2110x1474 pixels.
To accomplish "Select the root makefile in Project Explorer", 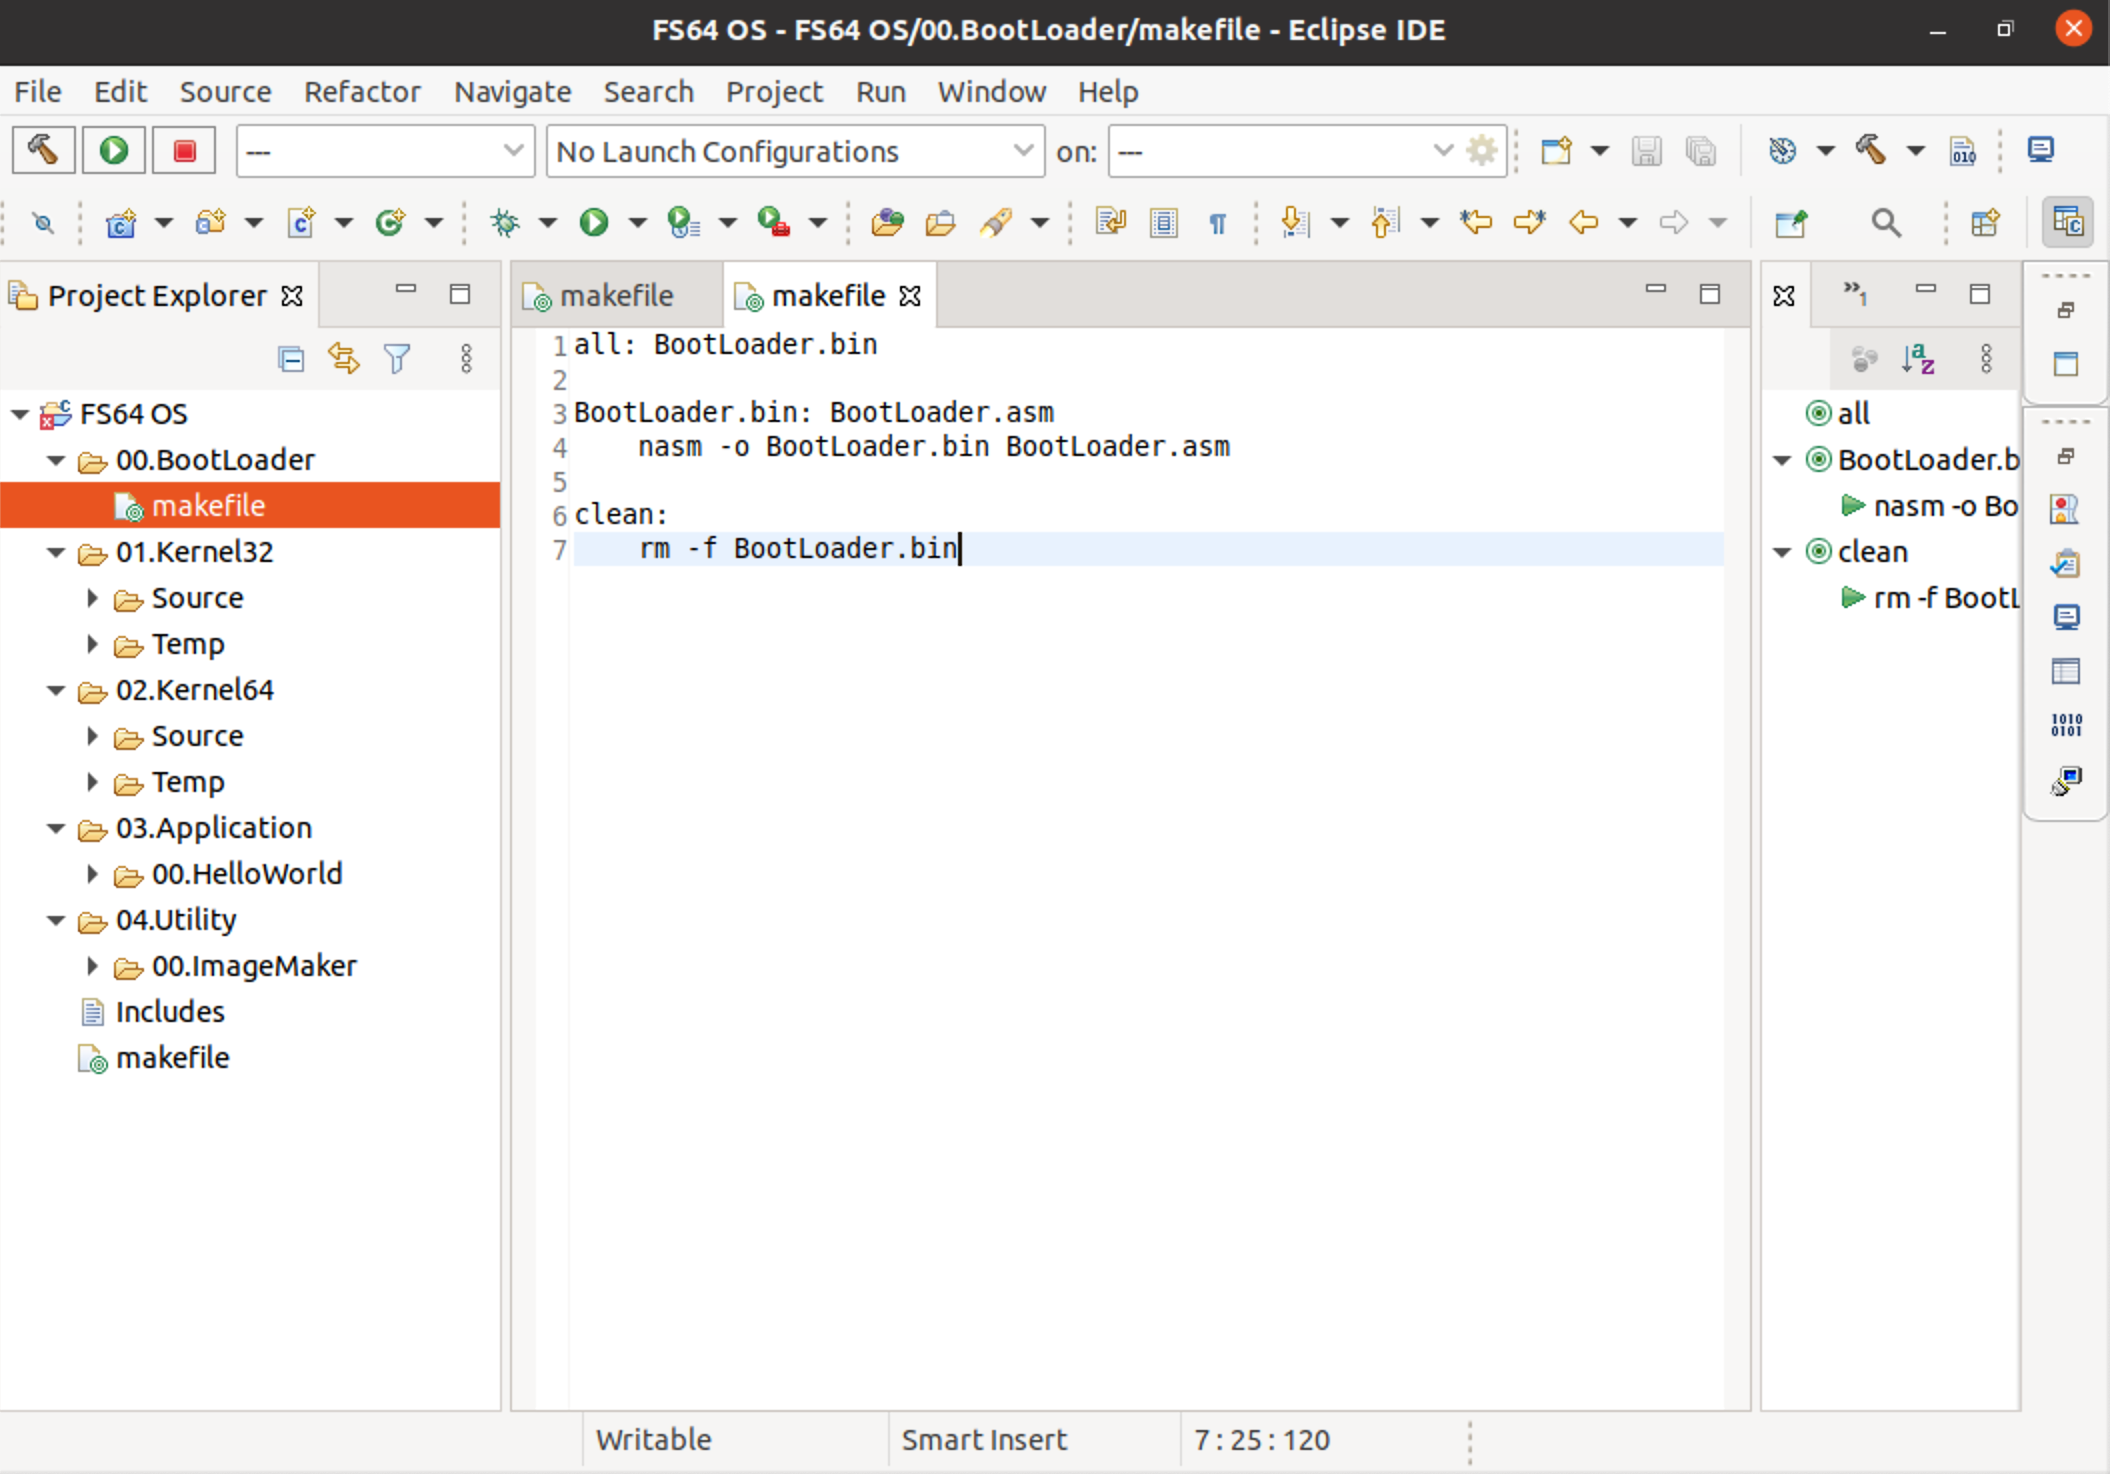I will 172,1058.
